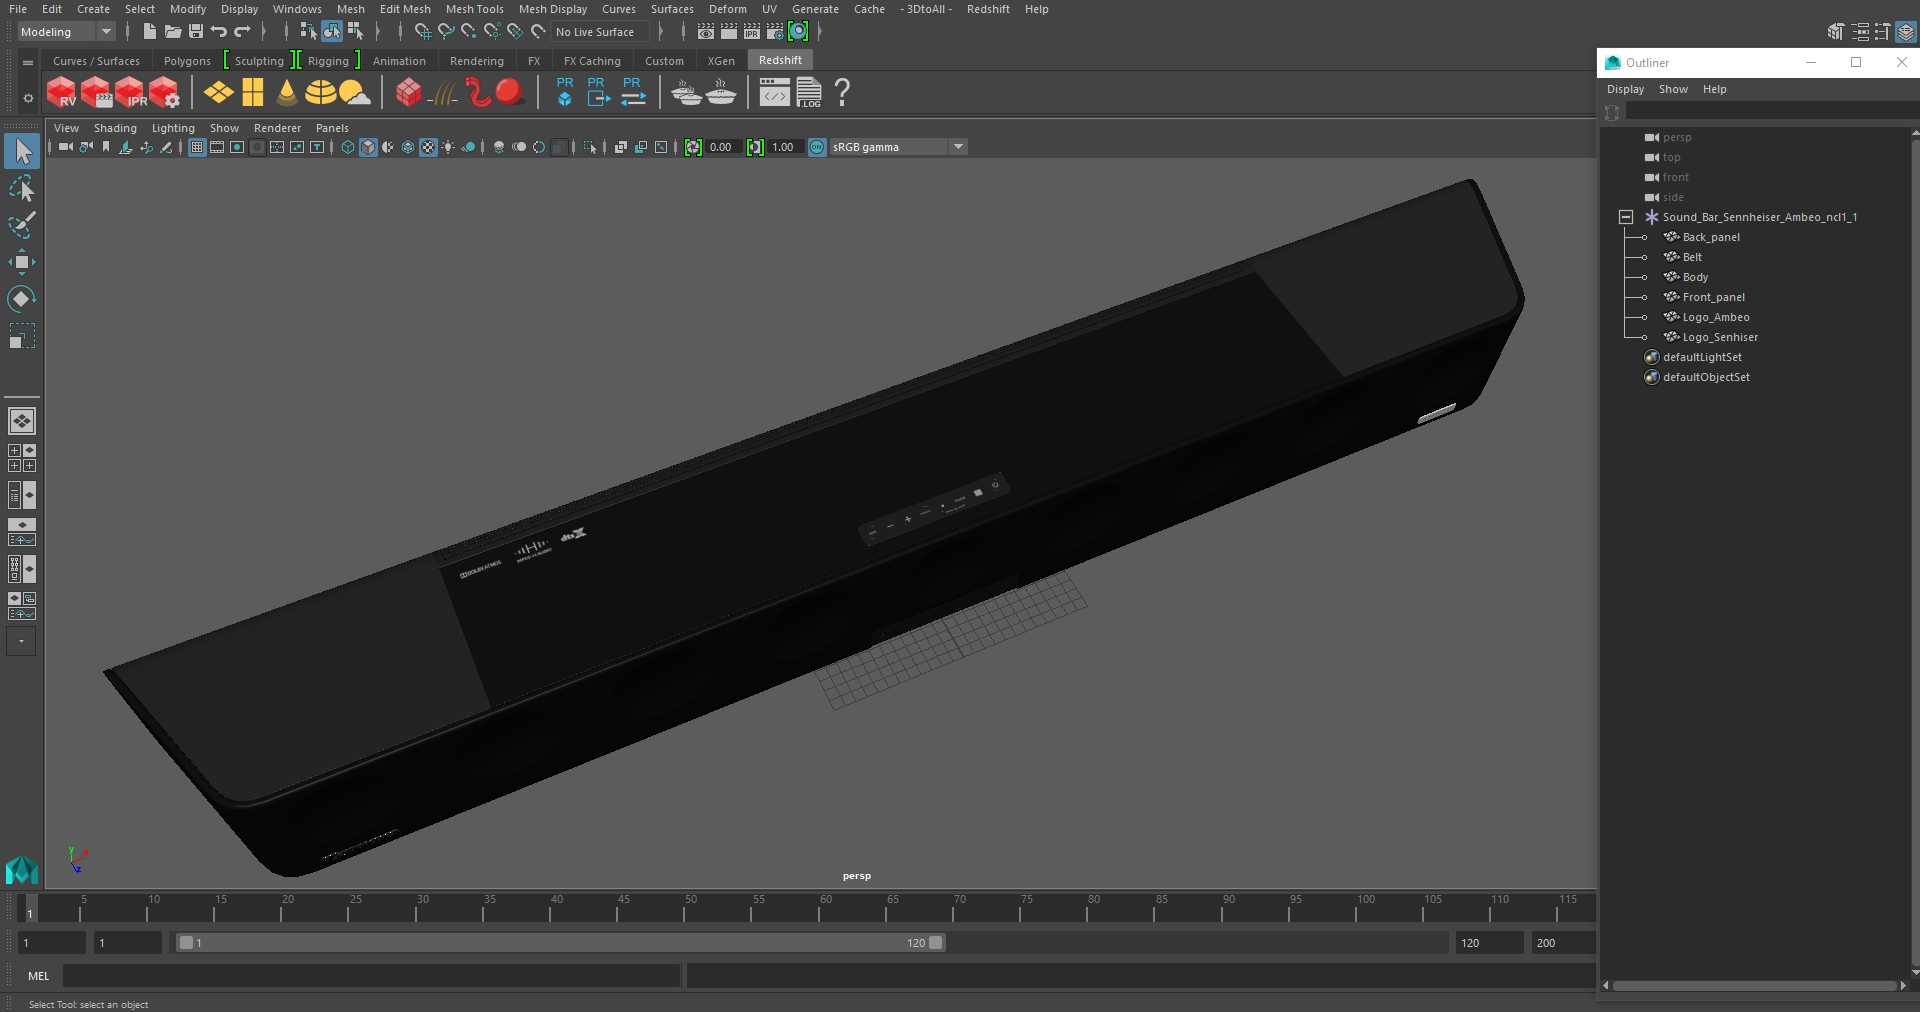This screenshot has height=1012, width=1920.
Task: Toggle viewport textured display button
Action: pyautogui.click(x=428, y=147)
